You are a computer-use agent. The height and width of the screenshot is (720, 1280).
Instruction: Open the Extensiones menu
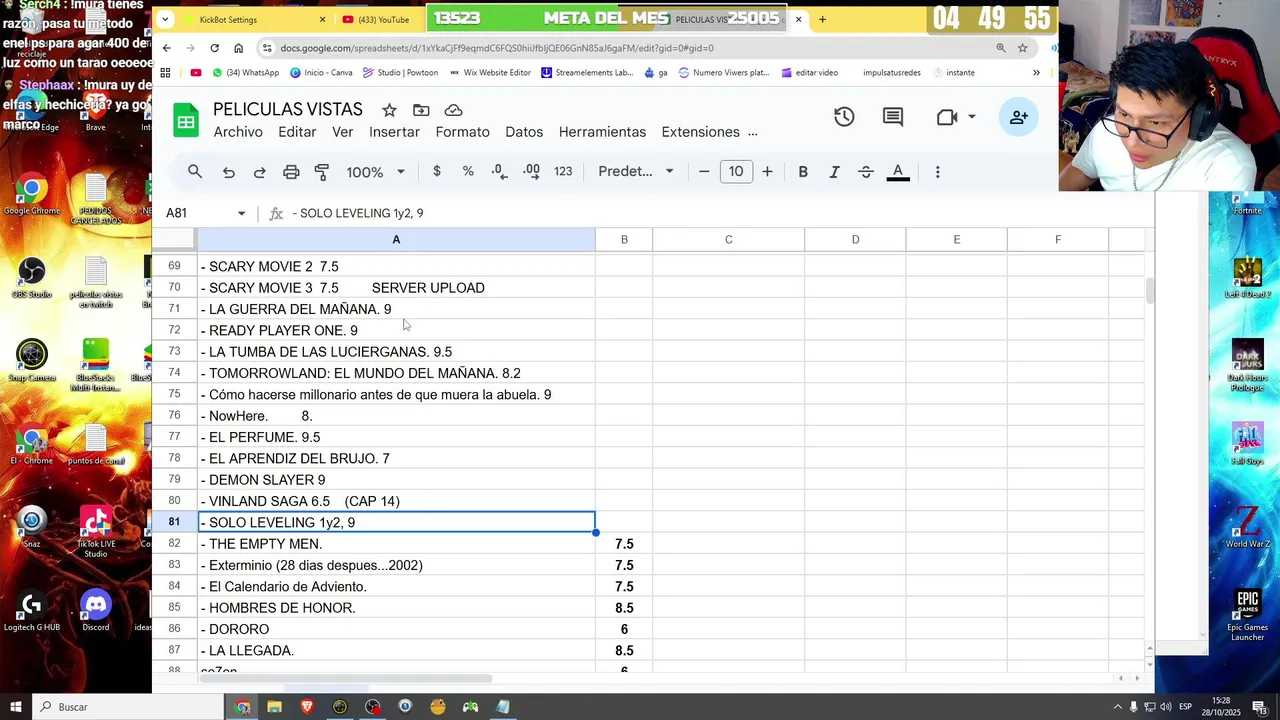700,132
